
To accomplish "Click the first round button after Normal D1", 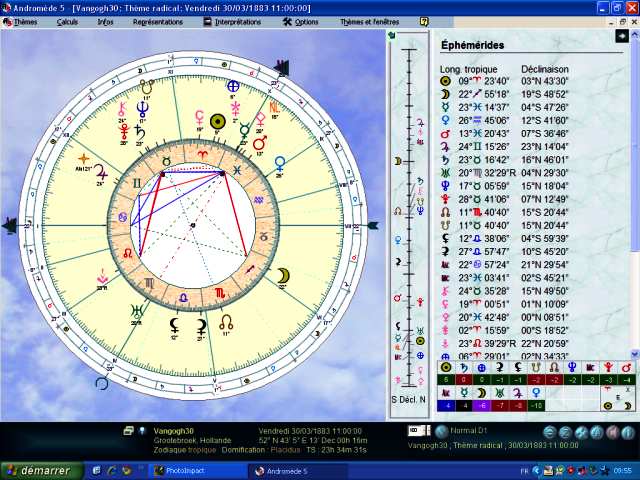I will tap(550, 432).
